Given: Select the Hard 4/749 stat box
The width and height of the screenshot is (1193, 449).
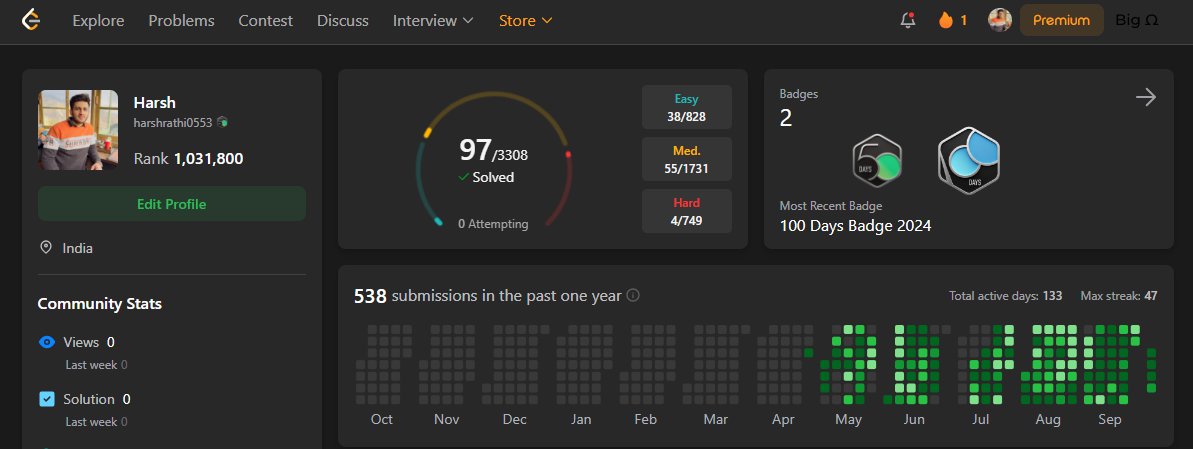Looking at the screenshot, I should (686, 211).
